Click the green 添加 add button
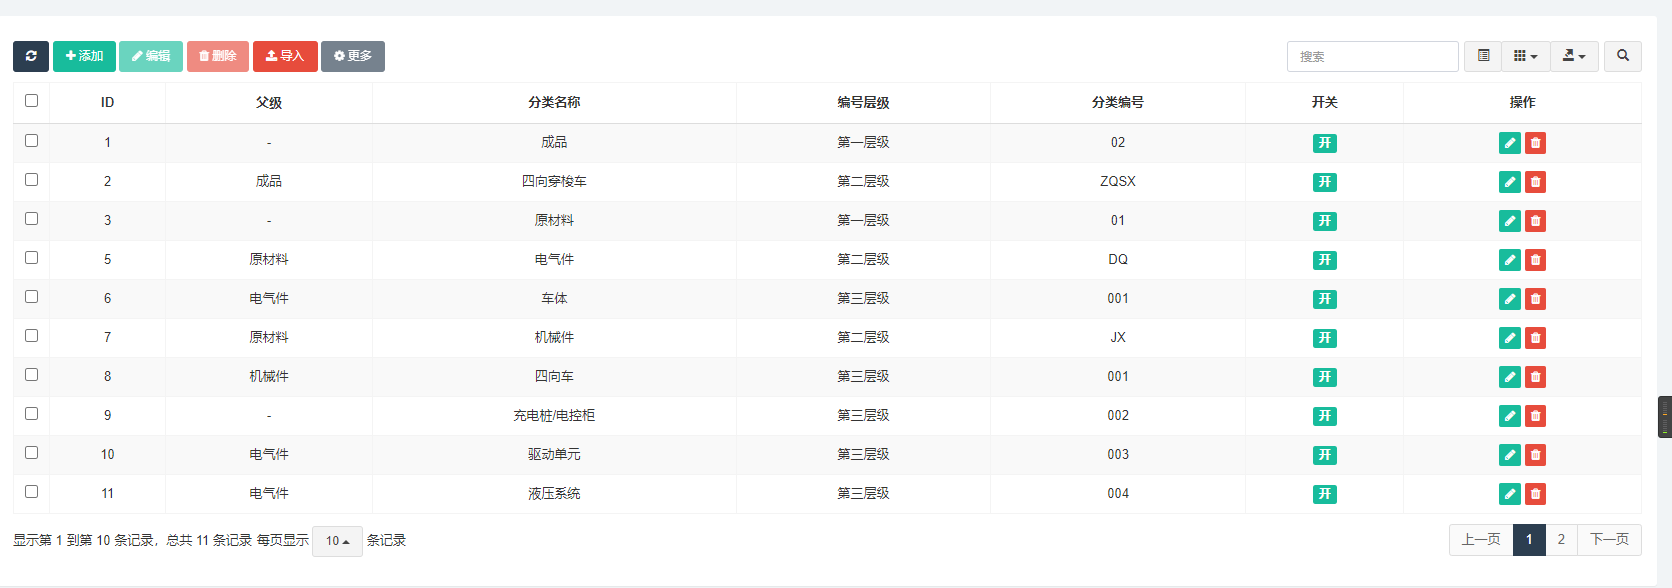The height and width of the screenshot is (588, 1672). tap(84, 56)
